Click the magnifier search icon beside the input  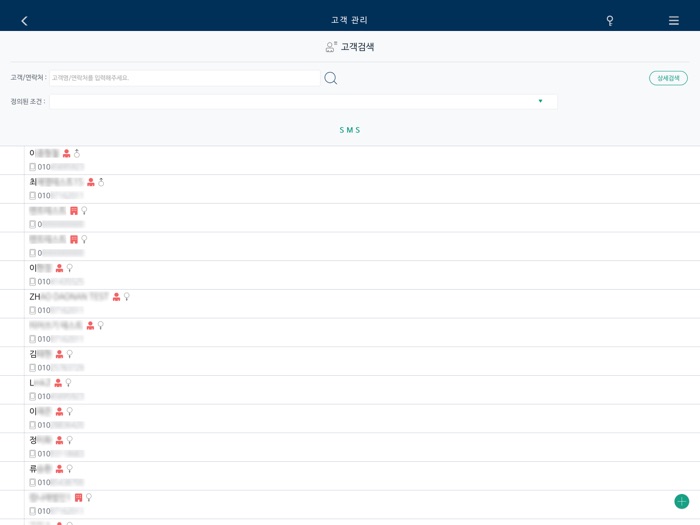point(331,78)
